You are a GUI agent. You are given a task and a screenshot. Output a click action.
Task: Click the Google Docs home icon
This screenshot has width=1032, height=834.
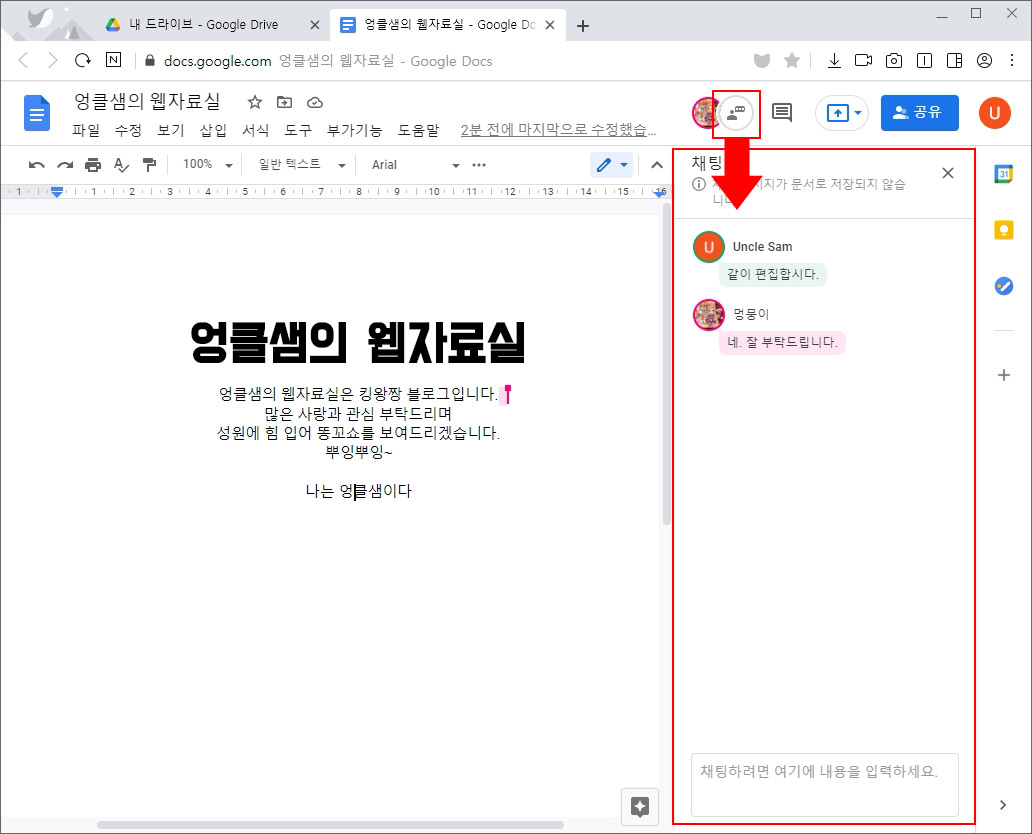click(x=37, y=113)
